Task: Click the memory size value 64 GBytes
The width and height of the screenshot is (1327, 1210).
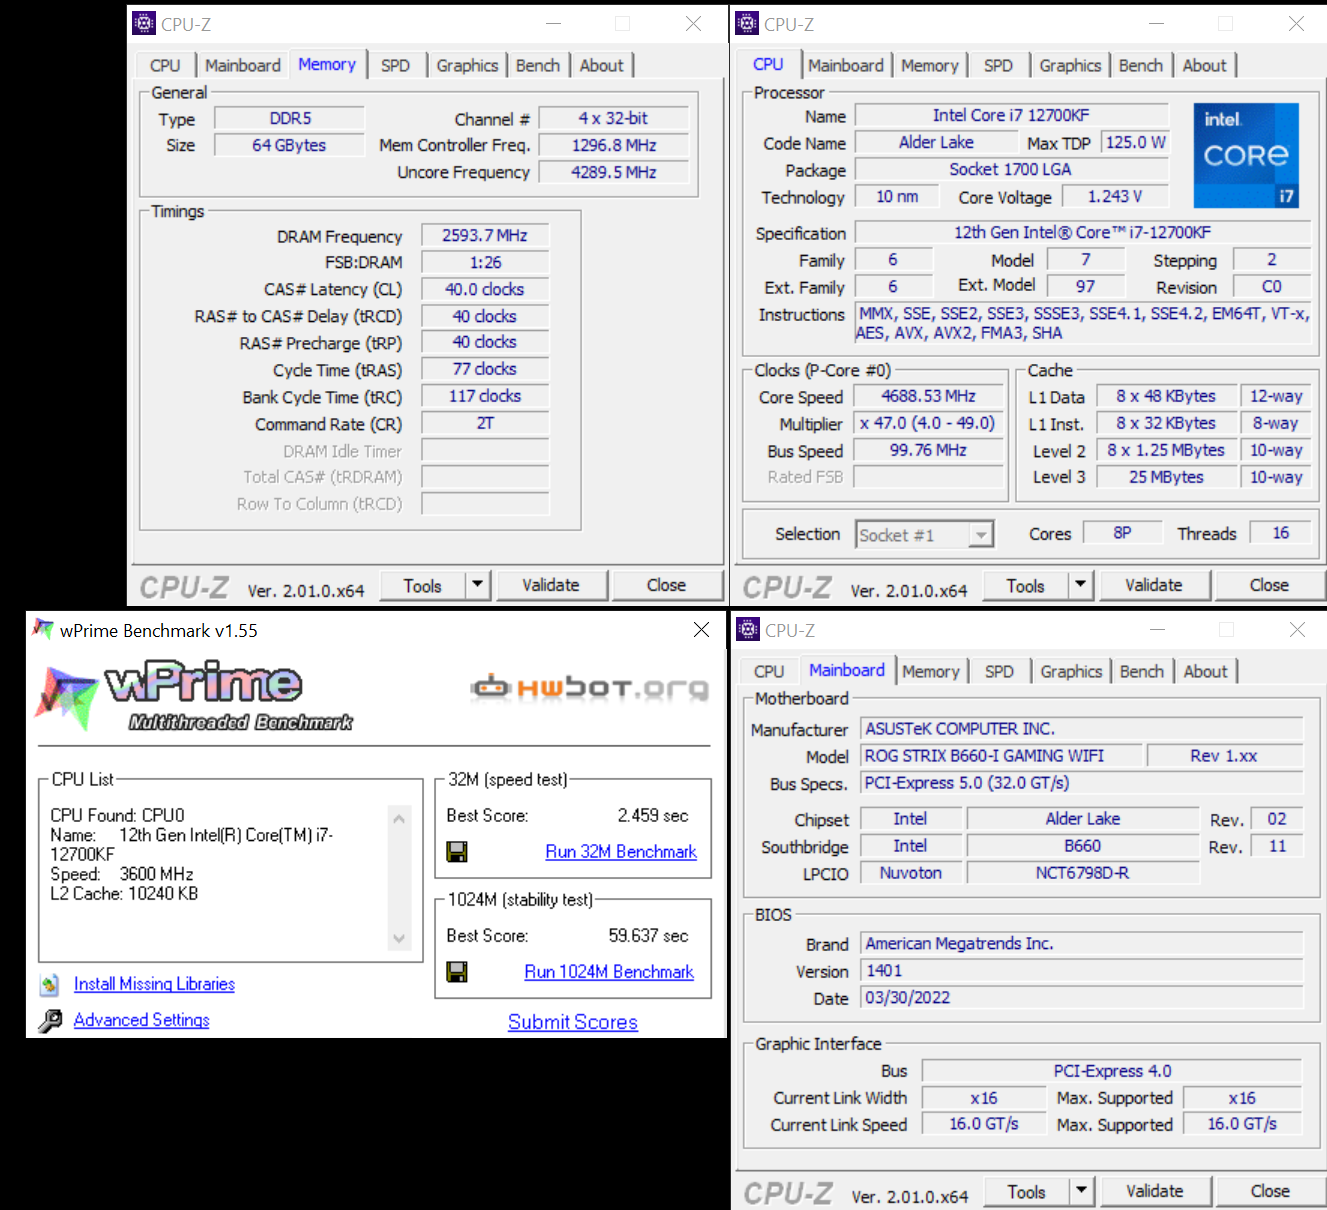Action: (x=289, y=145)
